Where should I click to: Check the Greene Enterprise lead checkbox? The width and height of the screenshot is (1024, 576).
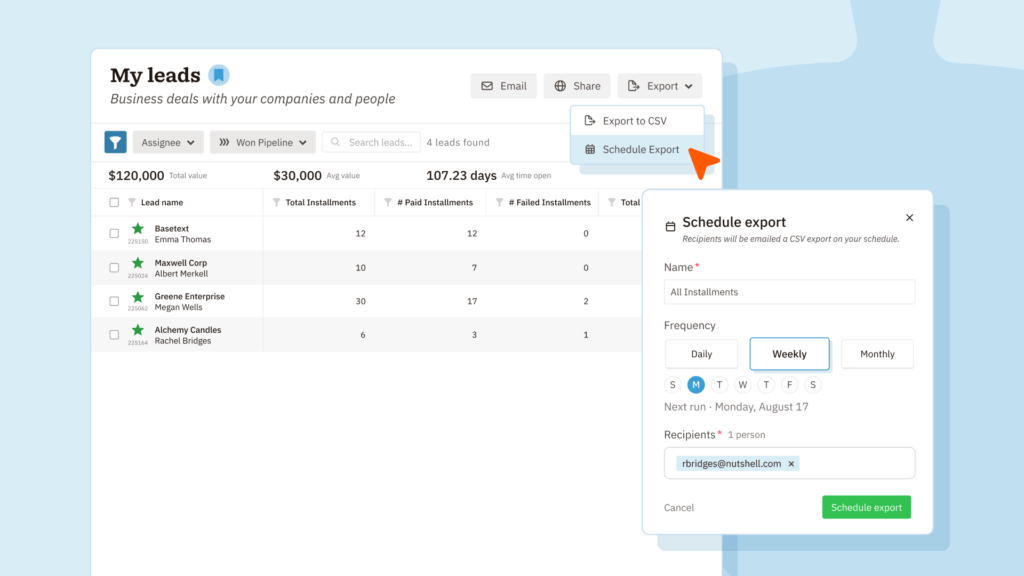[x=114, y=301]
